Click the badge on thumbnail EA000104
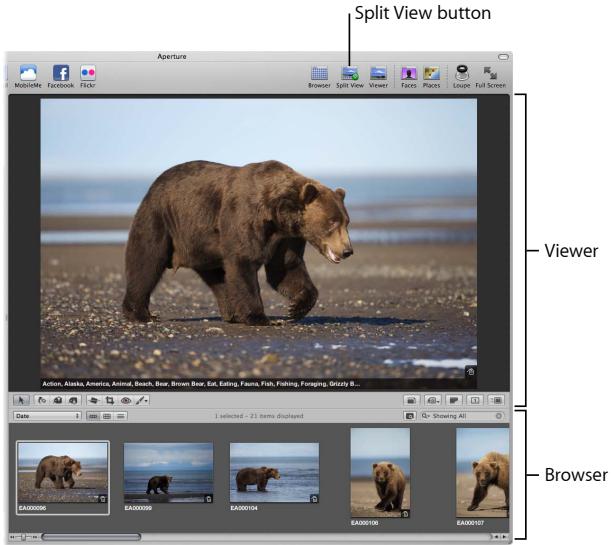Screen dimensions: 612x545 coord(314,499)
